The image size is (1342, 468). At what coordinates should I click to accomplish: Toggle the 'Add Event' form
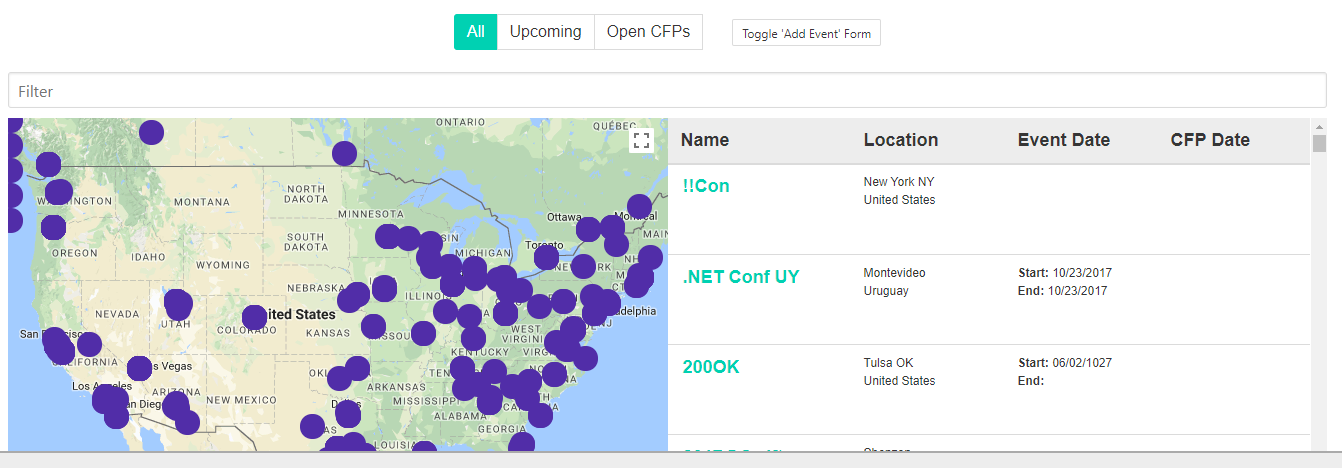click(x=806, y=33)
